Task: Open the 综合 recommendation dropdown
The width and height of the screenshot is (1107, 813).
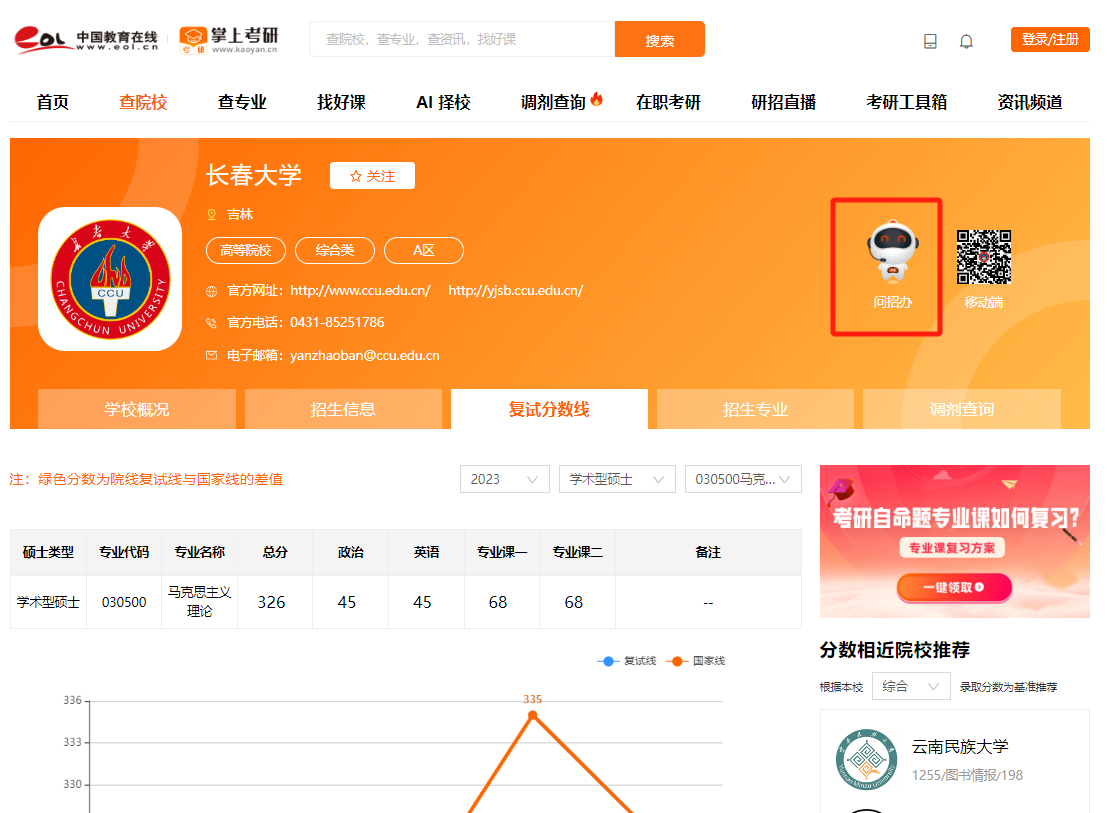Action: pos(911,686)
